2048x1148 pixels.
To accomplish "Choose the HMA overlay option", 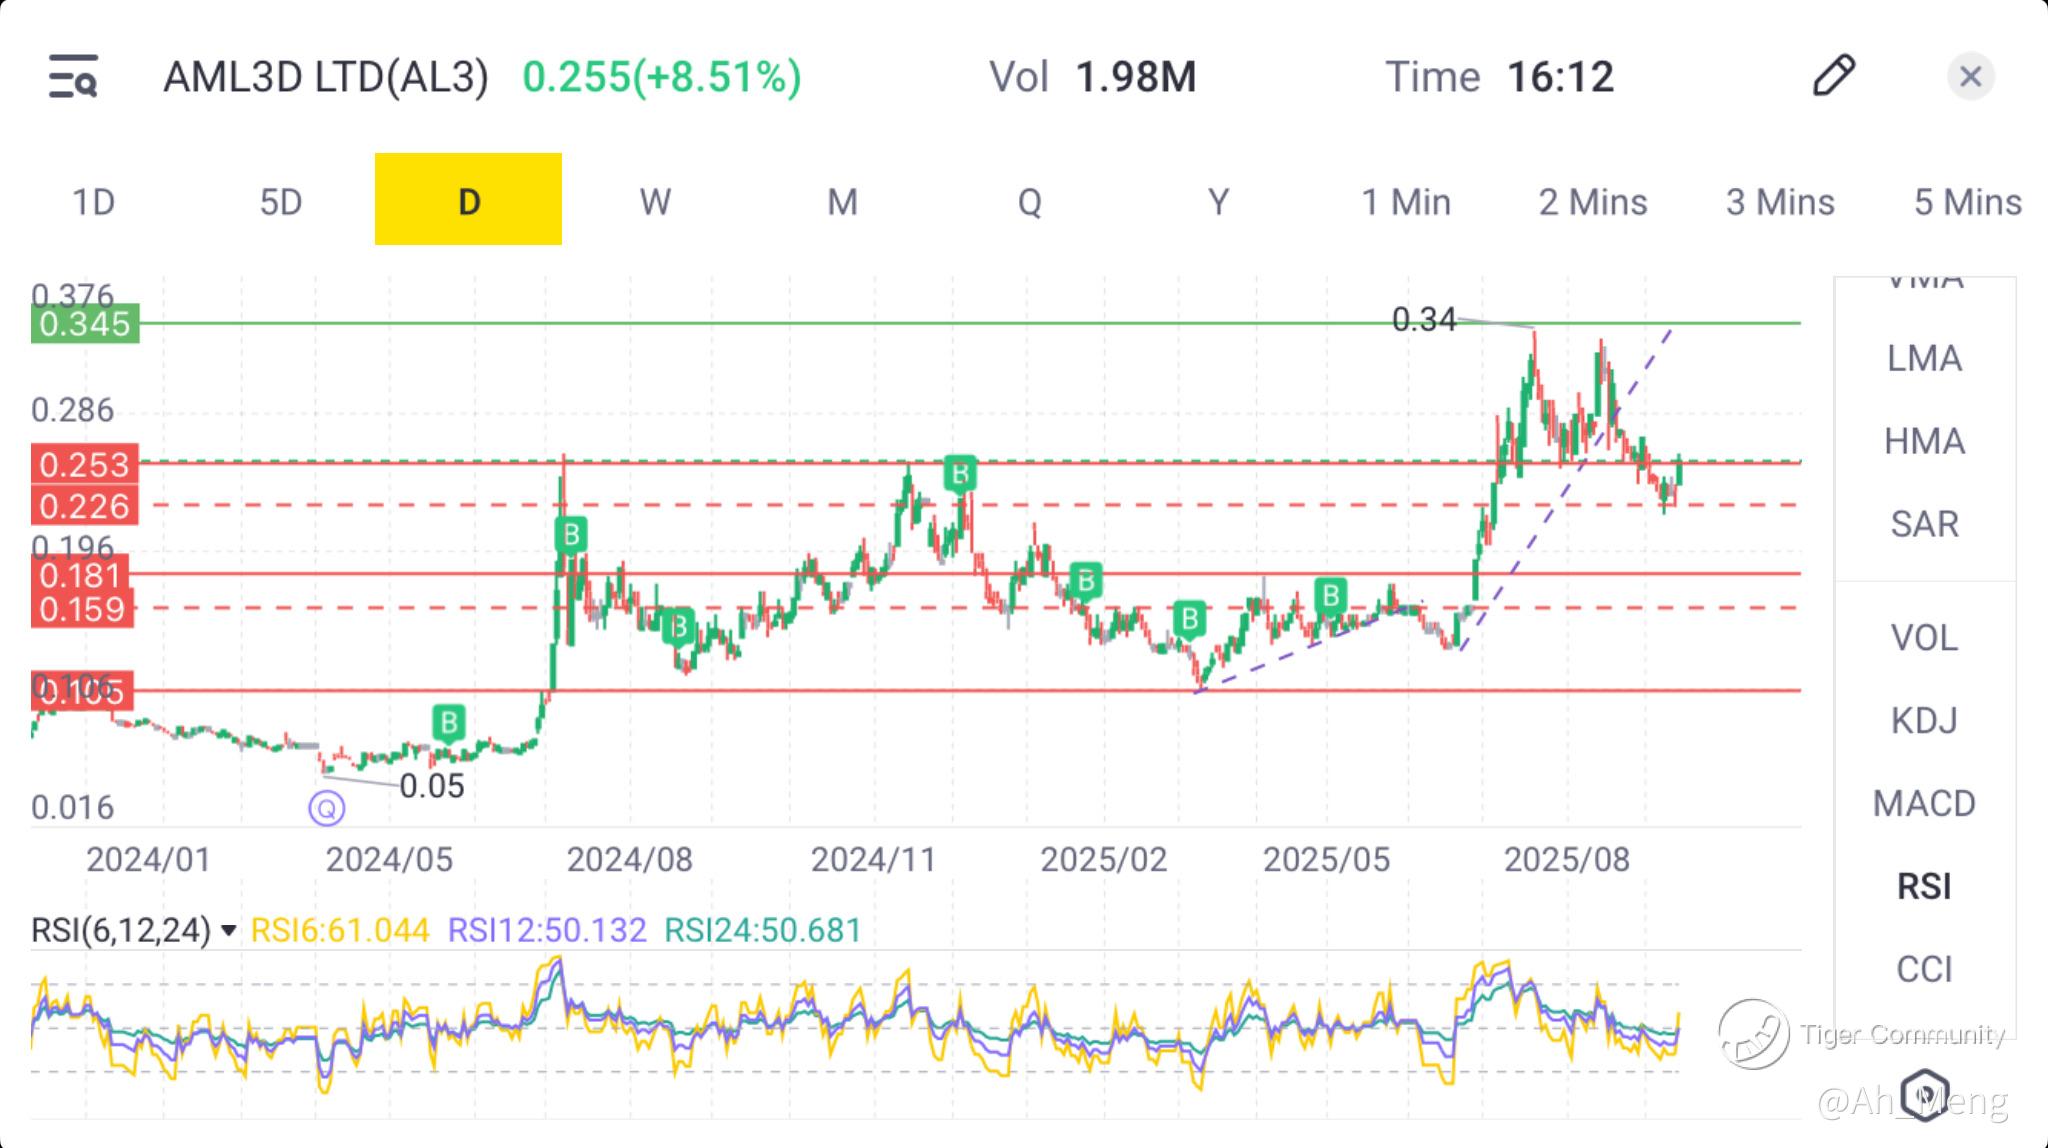I will click(x=1924, y=441).
